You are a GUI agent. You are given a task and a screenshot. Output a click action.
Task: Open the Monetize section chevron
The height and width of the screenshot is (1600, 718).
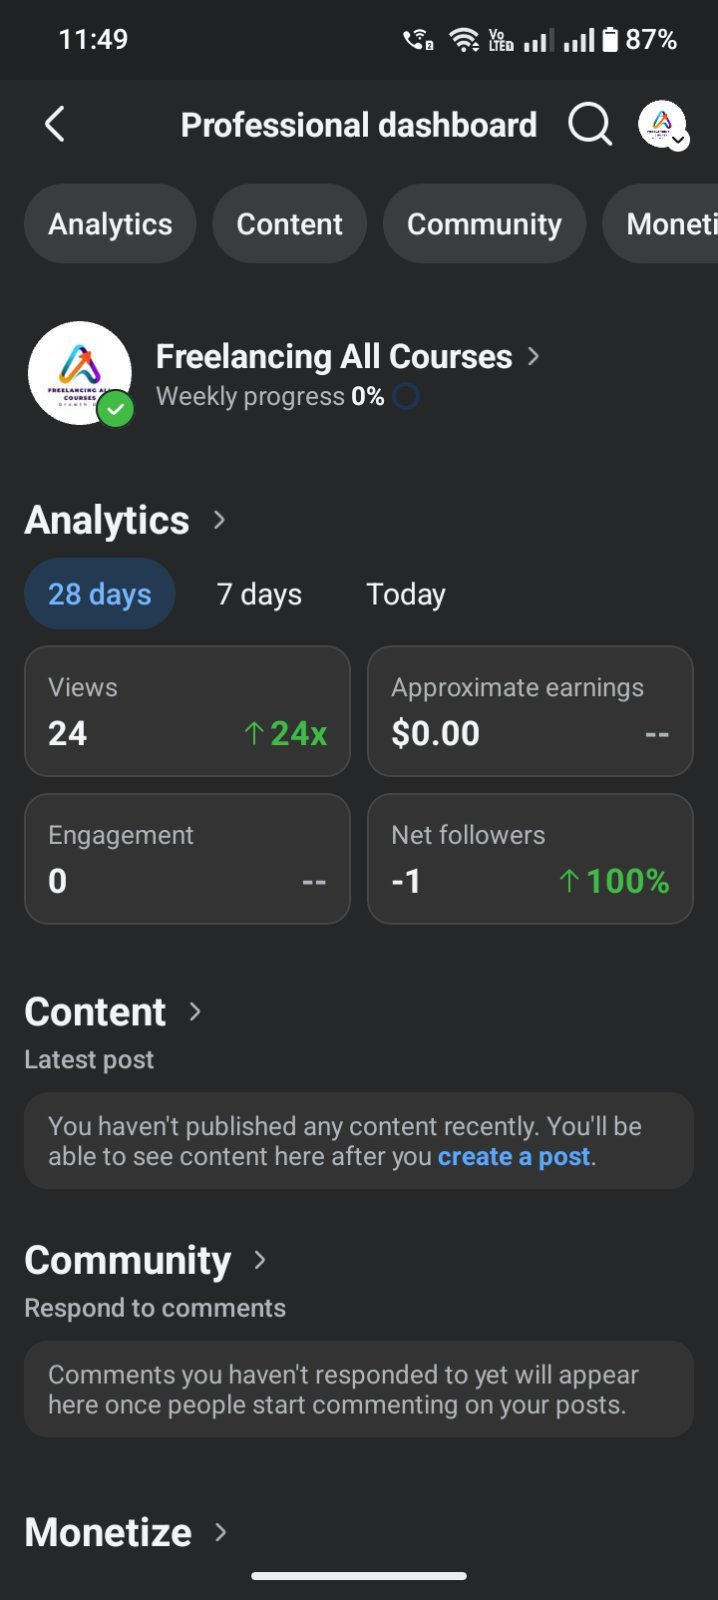221,1532
